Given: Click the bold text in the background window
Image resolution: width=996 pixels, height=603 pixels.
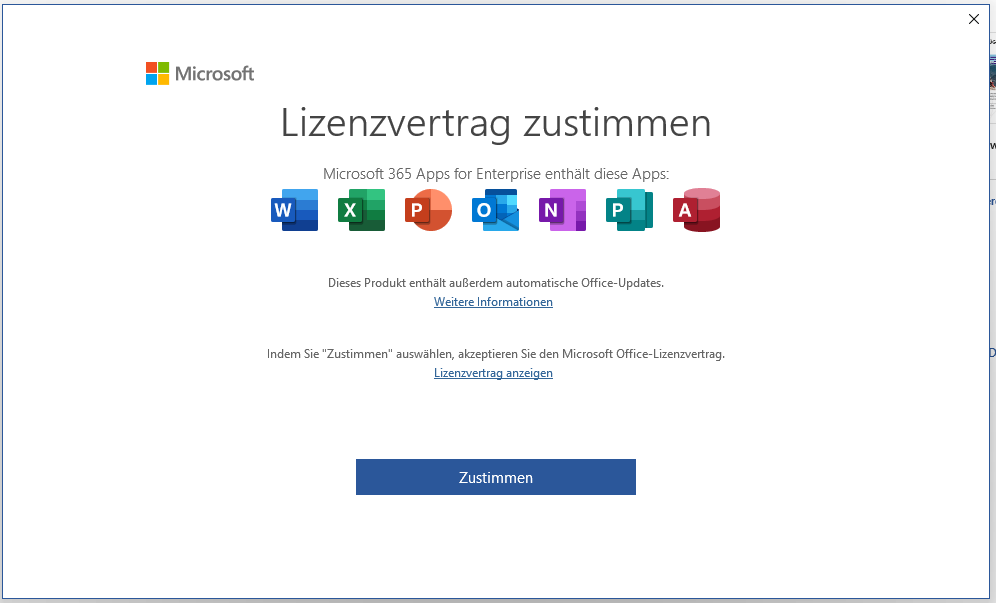Looking at the screenshot, I should 992,146.
